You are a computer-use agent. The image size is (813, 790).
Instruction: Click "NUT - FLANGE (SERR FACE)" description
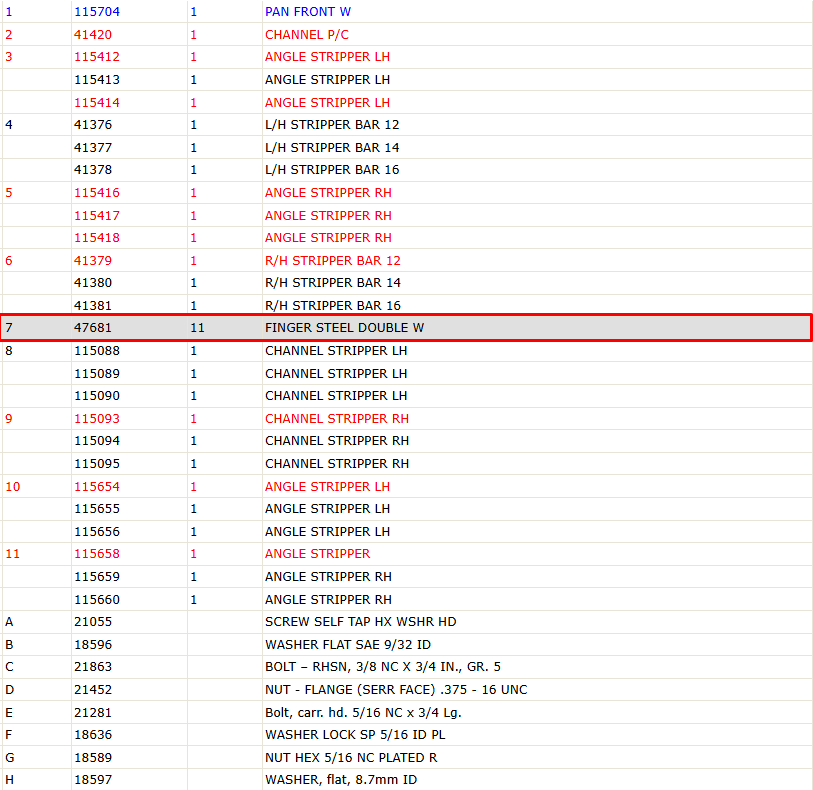pyautogui.click(x=396, y=690)
